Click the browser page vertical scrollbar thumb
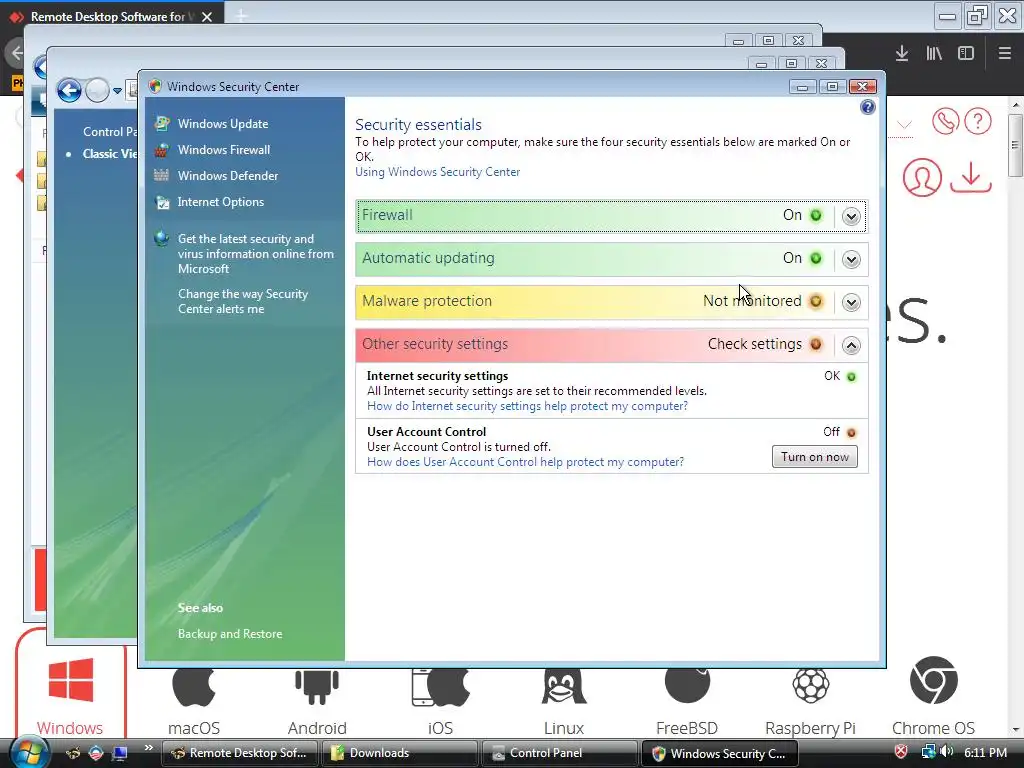 (x=1016, y=145)
